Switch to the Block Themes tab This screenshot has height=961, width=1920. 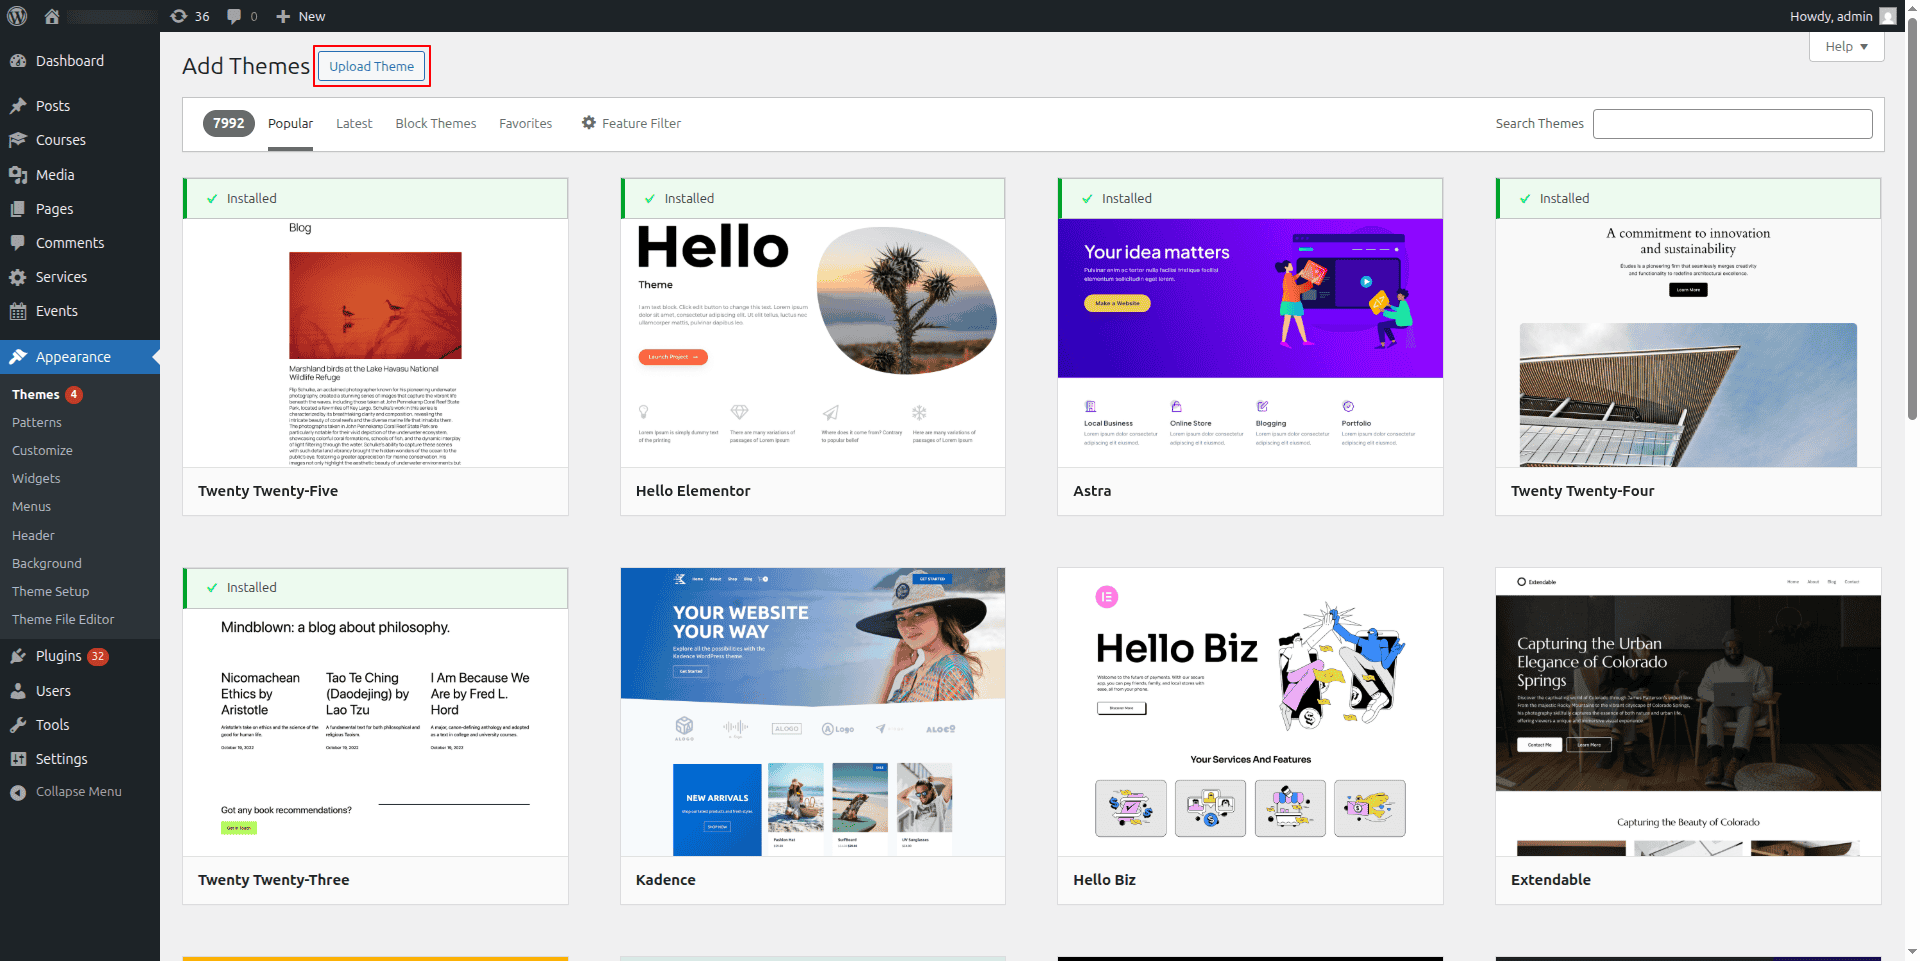coord(435,123)
